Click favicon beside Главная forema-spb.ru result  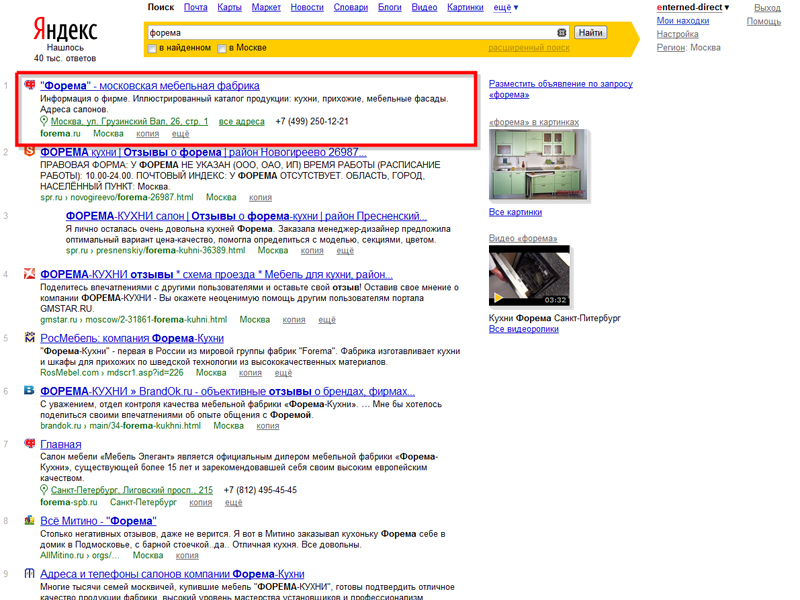click(30, 443)
